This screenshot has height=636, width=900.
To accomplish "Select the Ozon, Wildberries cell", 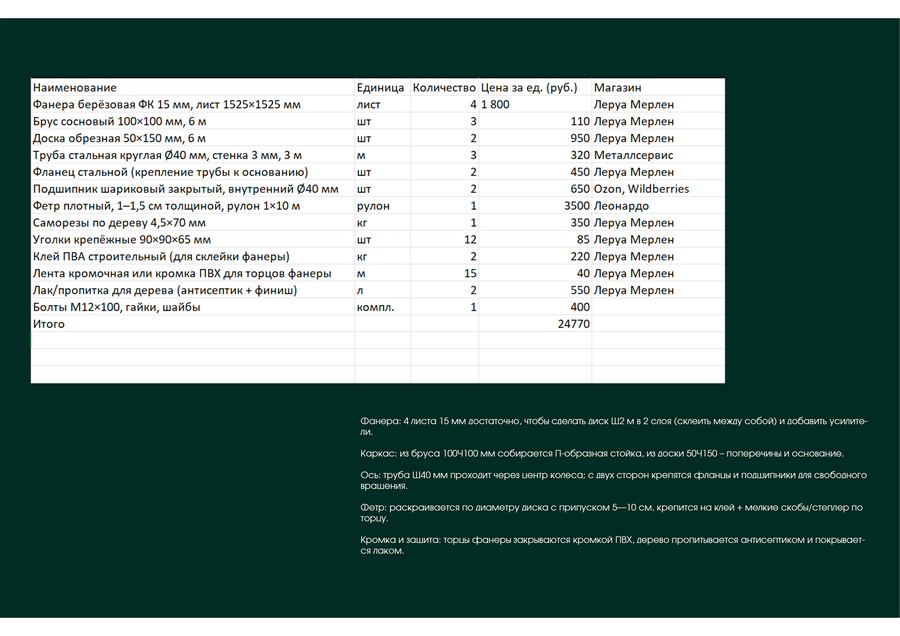I will [658, 189].
